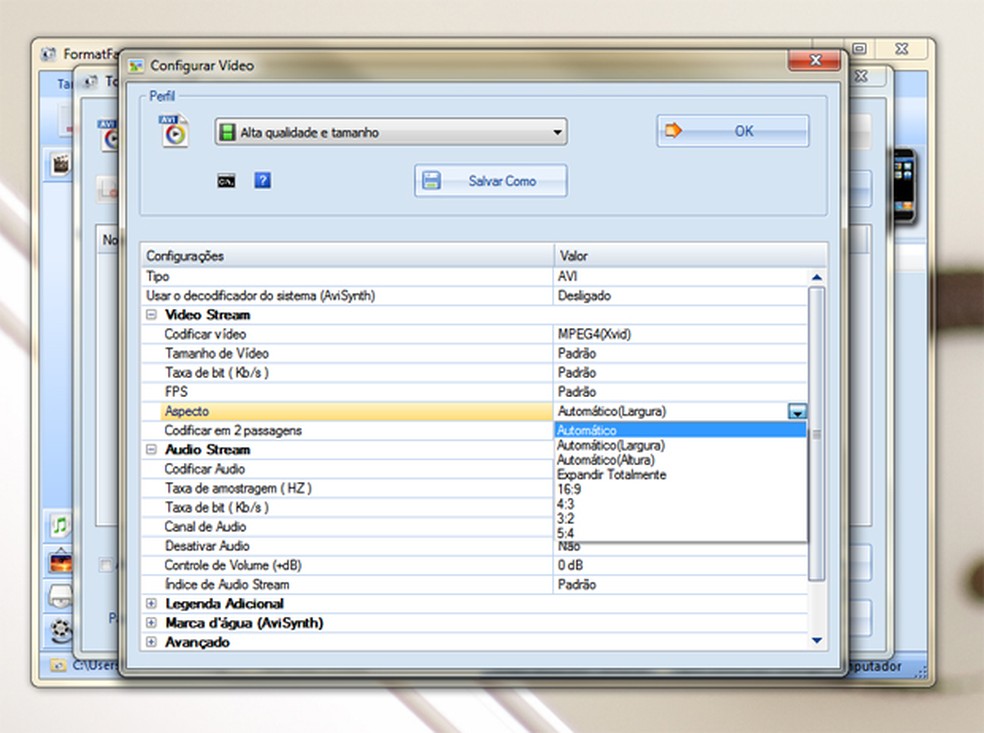Expand the Marca d'água (AviSynth) section
The width and height of the screenshot is (984, 733).
coord(151,623)
